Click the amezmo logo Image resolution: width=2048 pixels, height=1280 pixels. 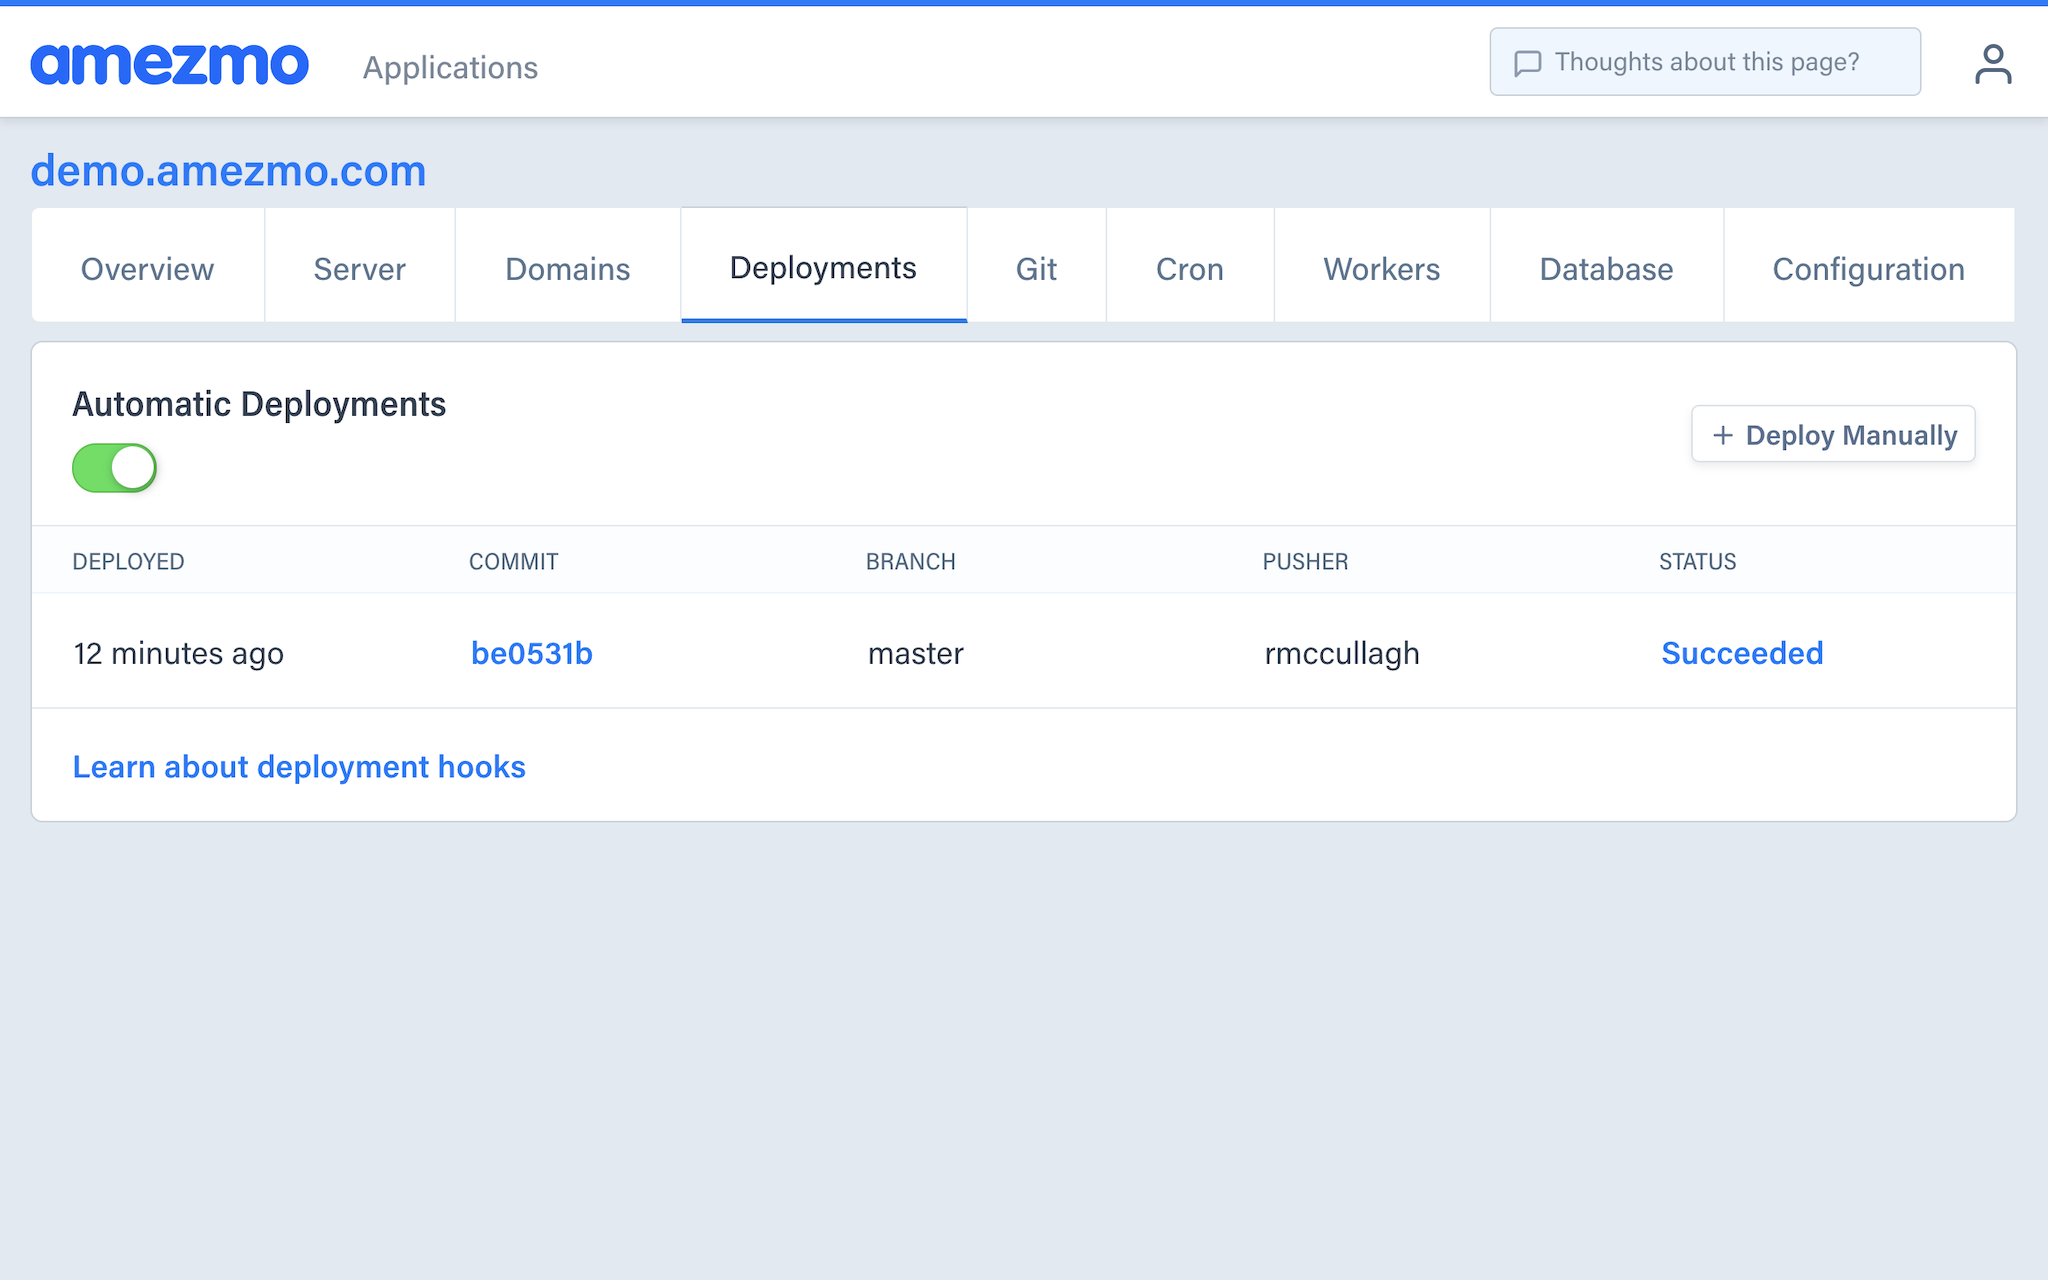(x=169, y=64)
